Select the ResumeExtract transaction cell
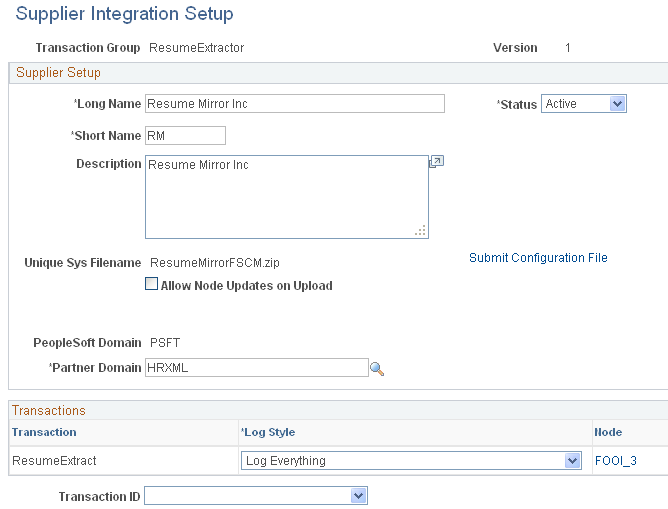The width and height of the screenshot is (668, 509). click(54, 460)
